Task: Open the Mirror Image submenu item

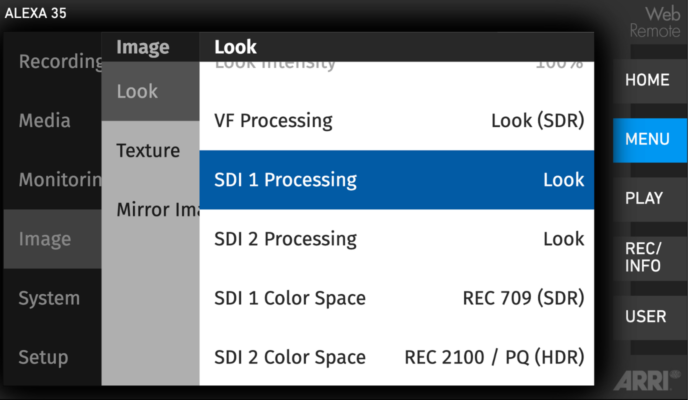Action: click(150, 210)
